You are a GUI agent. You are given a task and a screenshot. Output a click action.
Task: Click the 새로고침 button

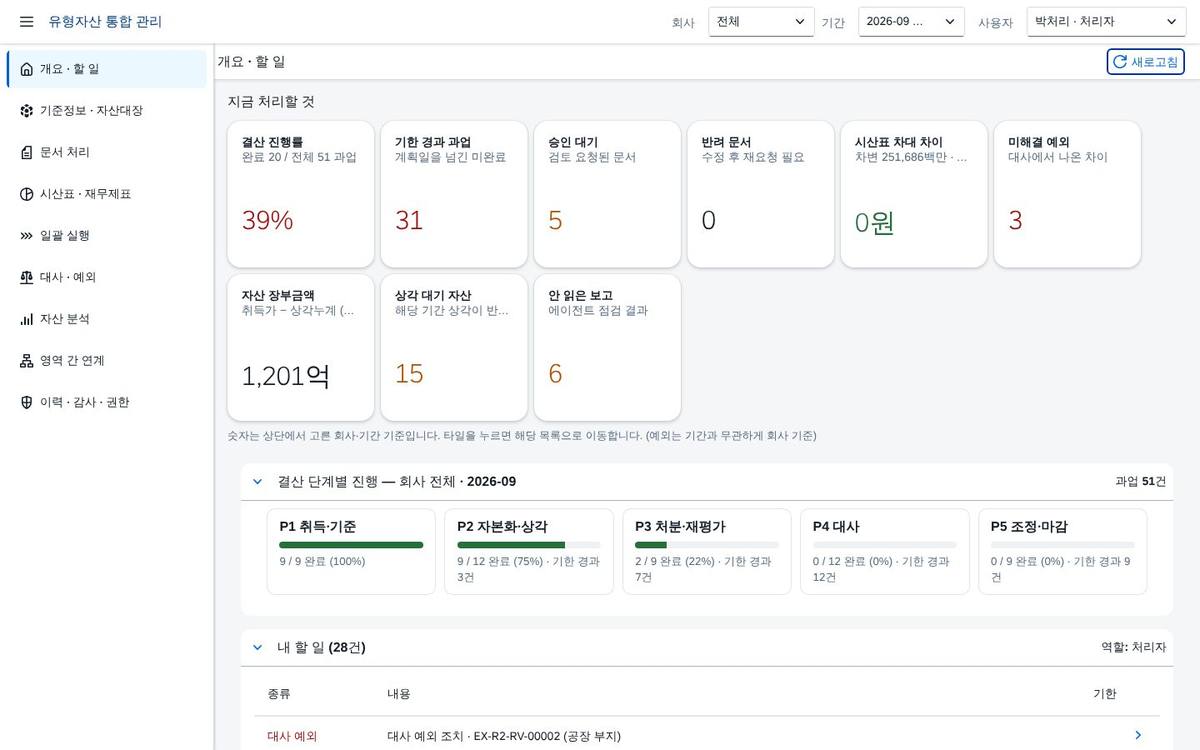(1145, 62)
